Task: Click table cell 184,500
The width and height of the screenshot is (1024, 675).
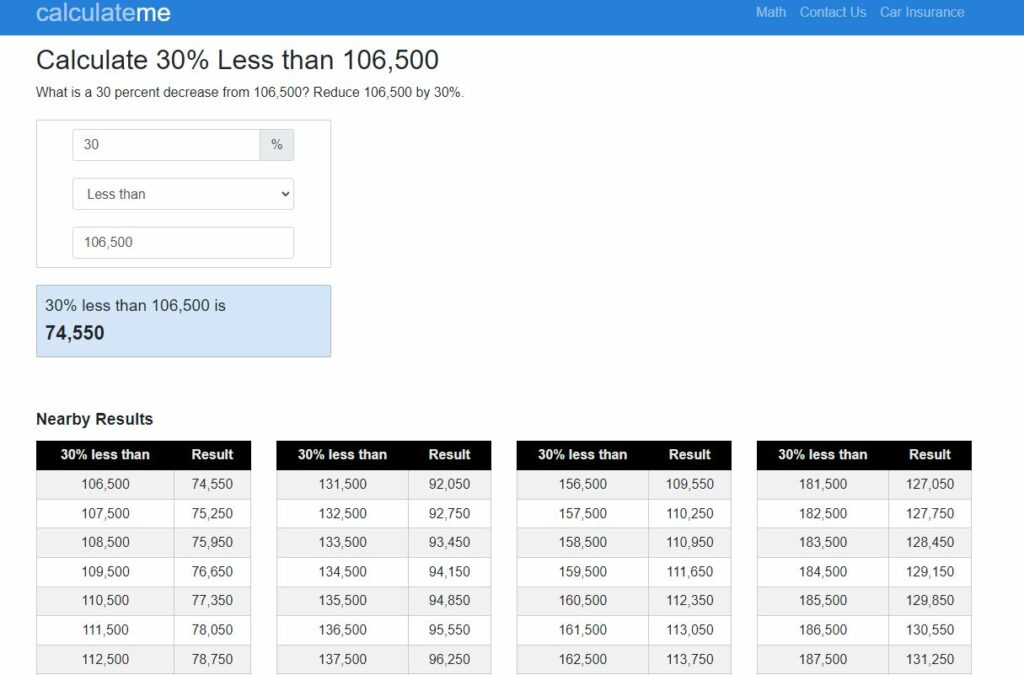Action: [823, 572]
